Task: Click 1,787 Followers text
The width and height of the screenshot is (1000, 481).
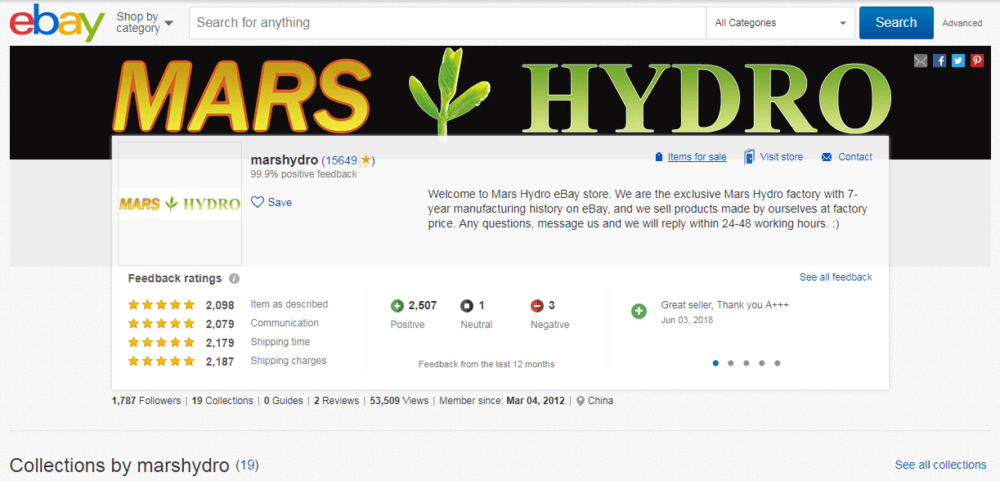Action: click(146, 401)
